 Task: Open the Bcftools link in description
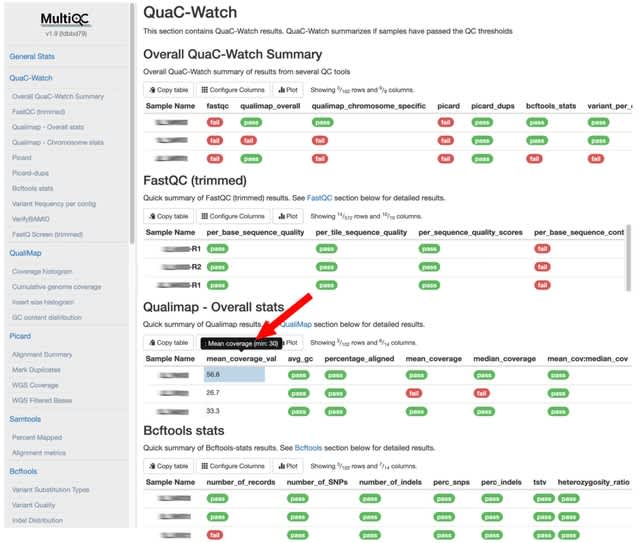click(308, 448)
